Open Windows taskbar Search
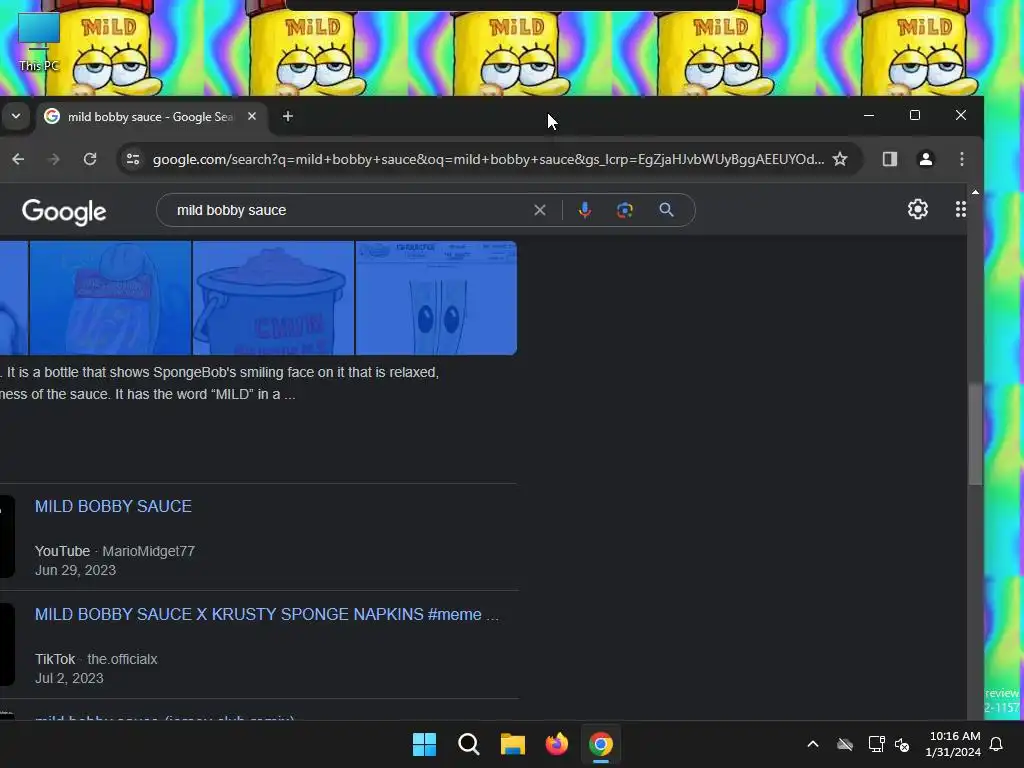This screenshot has width=1024, height=768. (468, 744)
